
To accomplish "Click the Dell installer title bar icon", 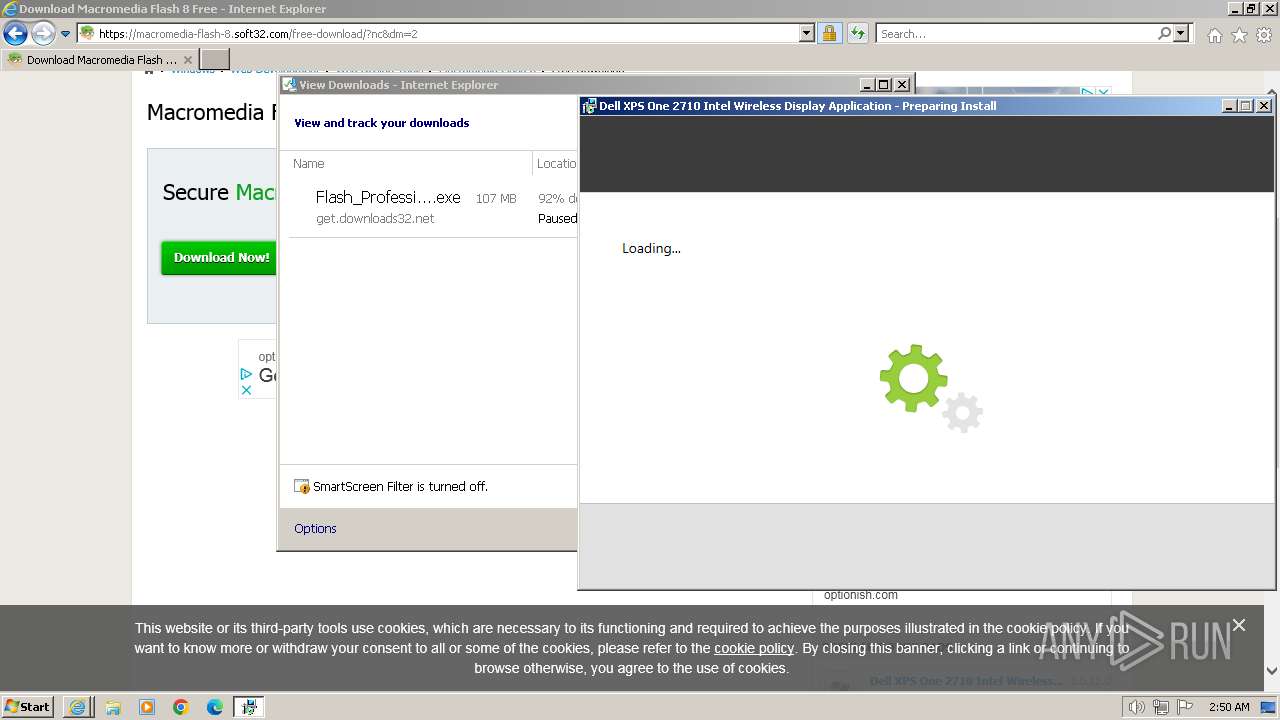I will pyautogui.click(x=589, y=106).
